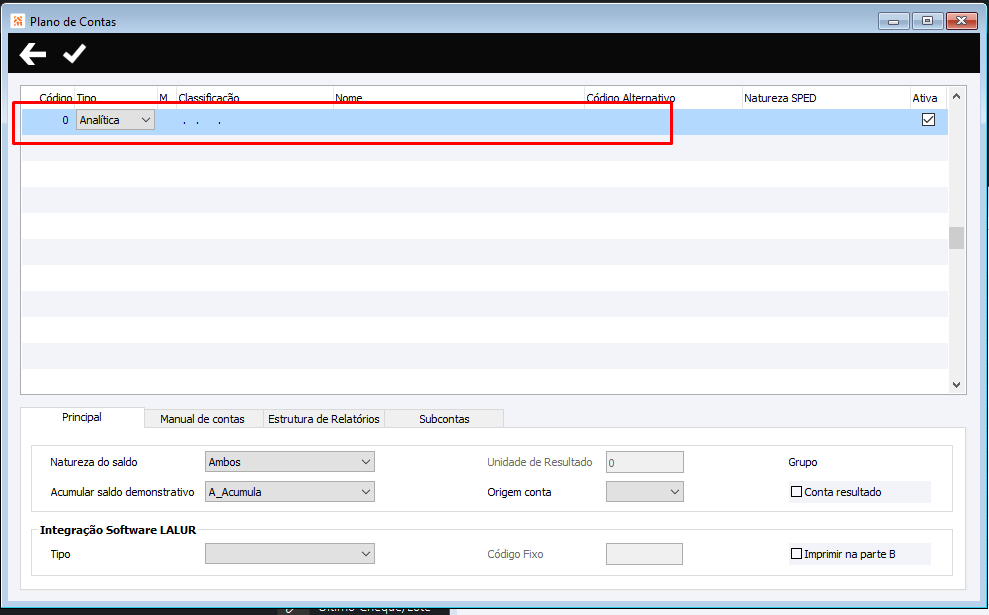Expand Acumular saldo demonstrativo dropdown
This screenshot has height=615, width=989.
click(x=290, y=492)
